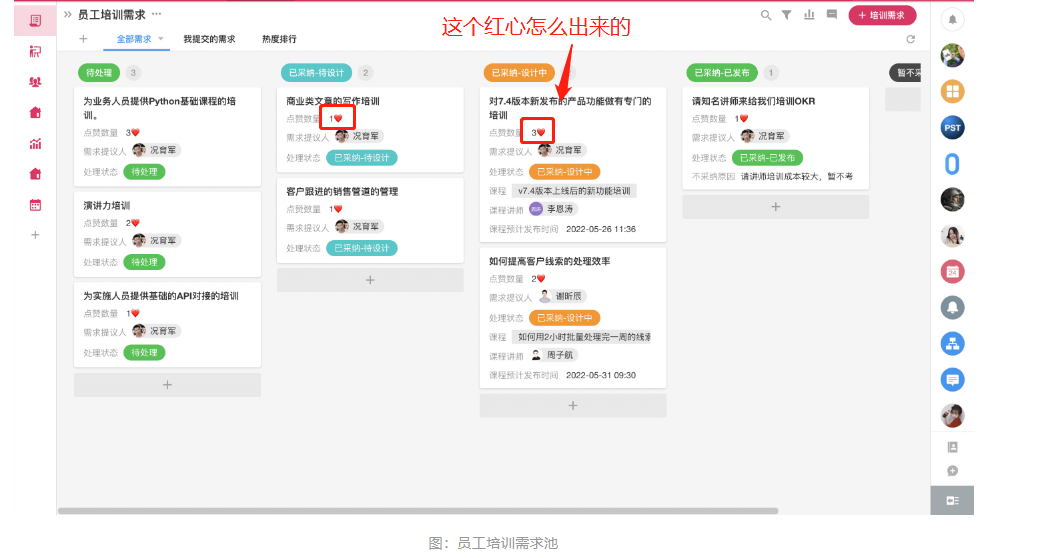Click the 待处理 column header tag
Viewport: 1052px width, 558px height.
point(99,72)
